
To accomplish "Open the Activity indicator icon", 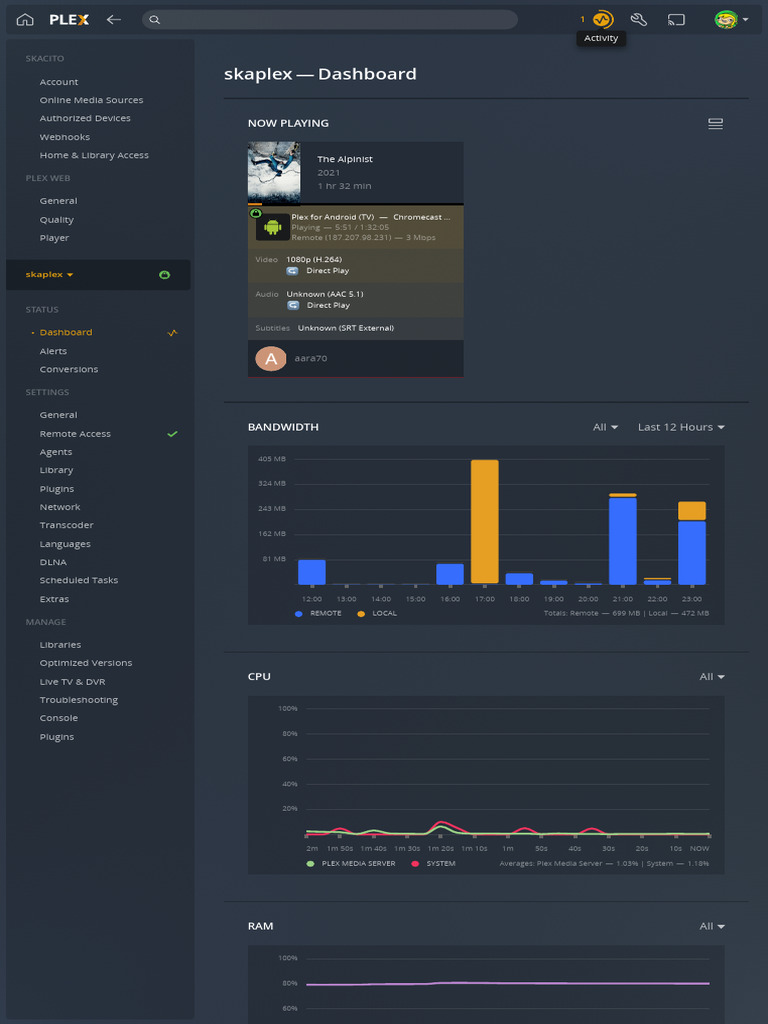I will tap(603, 20).
